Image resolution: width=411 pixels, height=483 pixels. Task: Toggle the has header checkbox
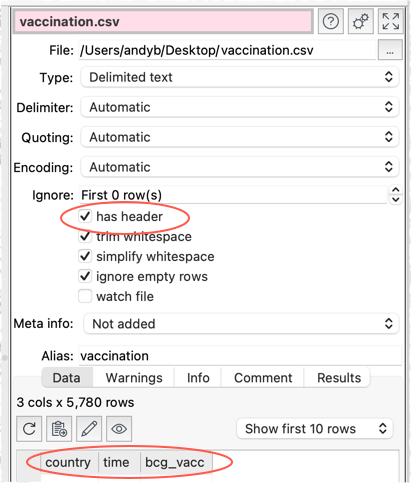[85, 216]
